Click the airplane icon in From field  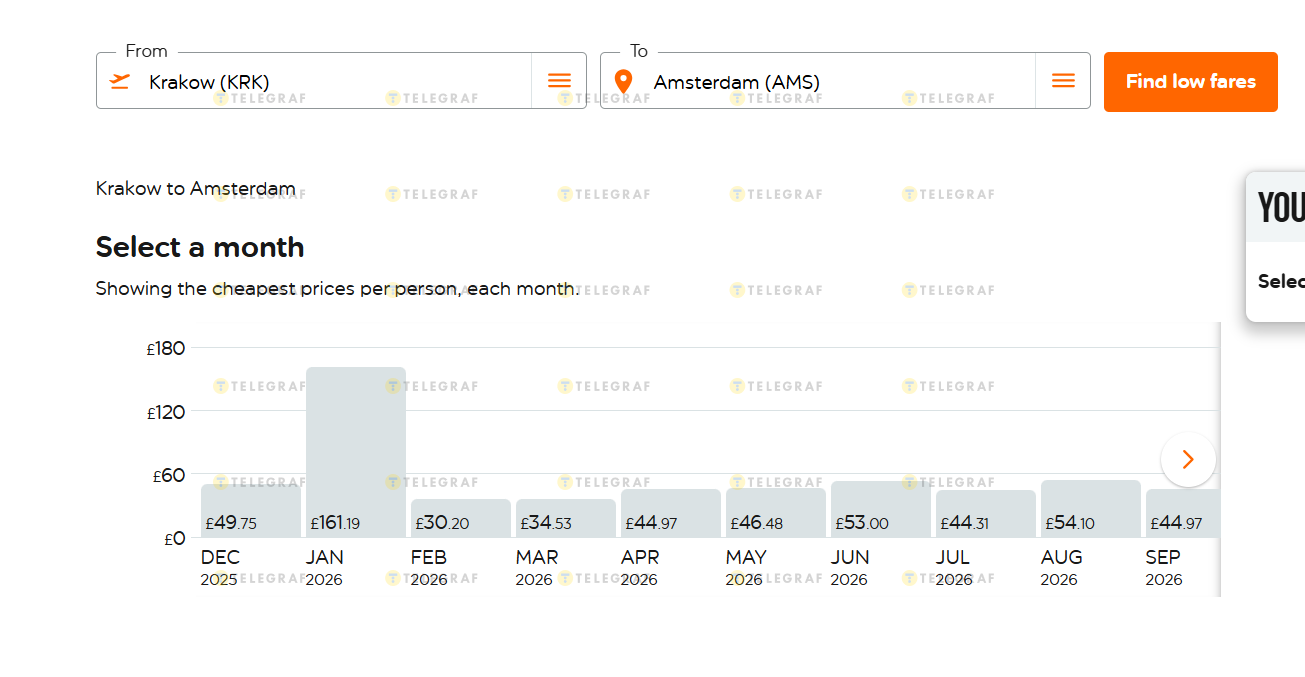click(x=120, y=82)
